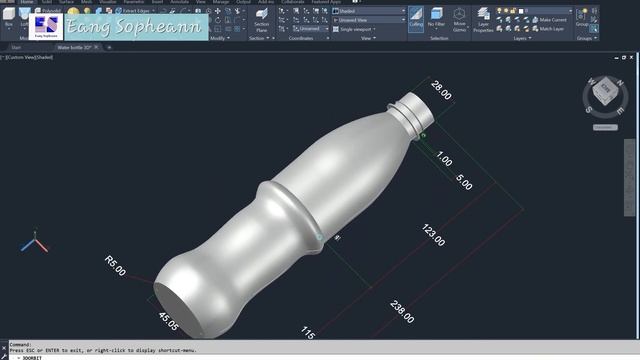This screenshot has width=640, height=360.
Task: Open the Annotate ribbon tab
Action: coord(179,2)
